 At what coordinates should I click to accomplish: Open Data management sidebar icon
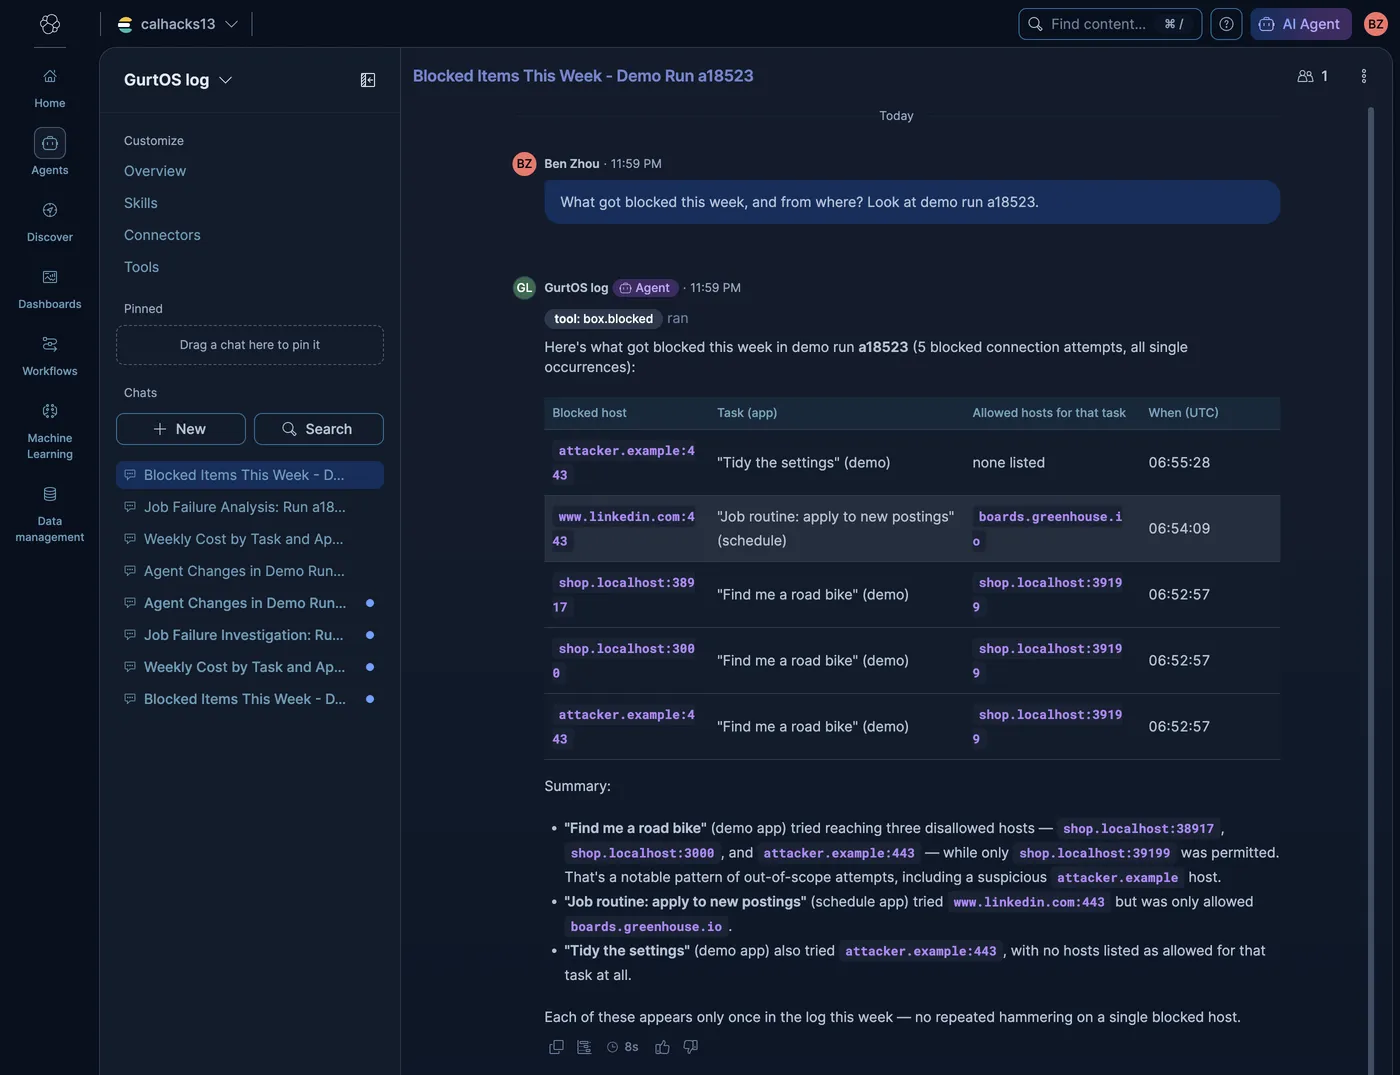point(49,514)
